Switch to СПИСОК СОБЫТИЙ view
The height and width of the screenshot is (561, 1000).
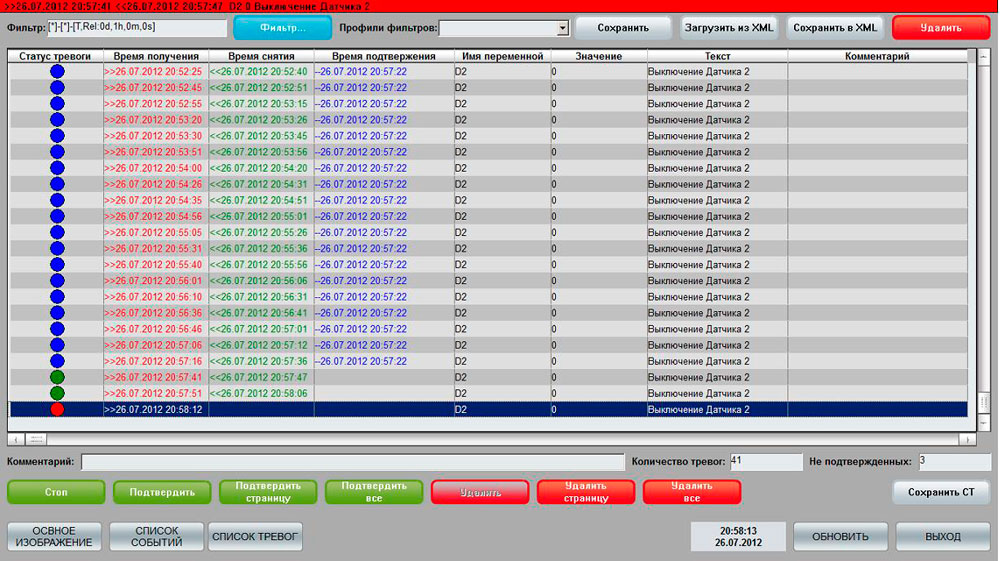tap(156, 537)
